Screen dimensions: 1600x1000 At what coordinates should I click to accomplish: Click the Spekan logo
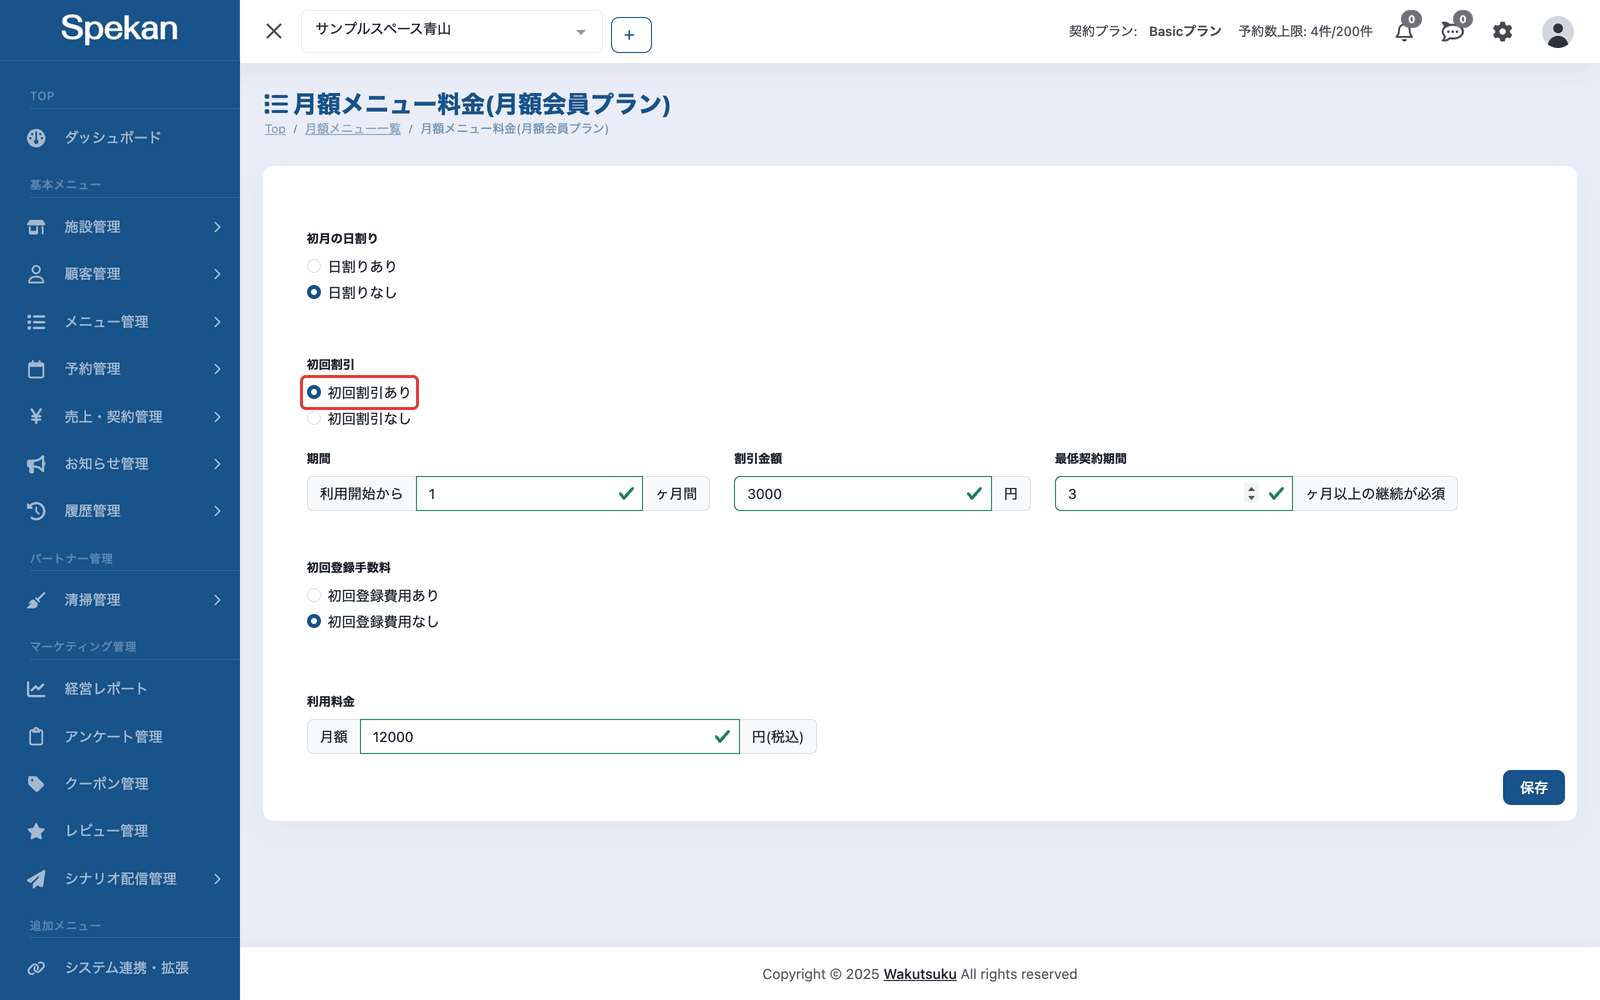click(x=119, y=29)
